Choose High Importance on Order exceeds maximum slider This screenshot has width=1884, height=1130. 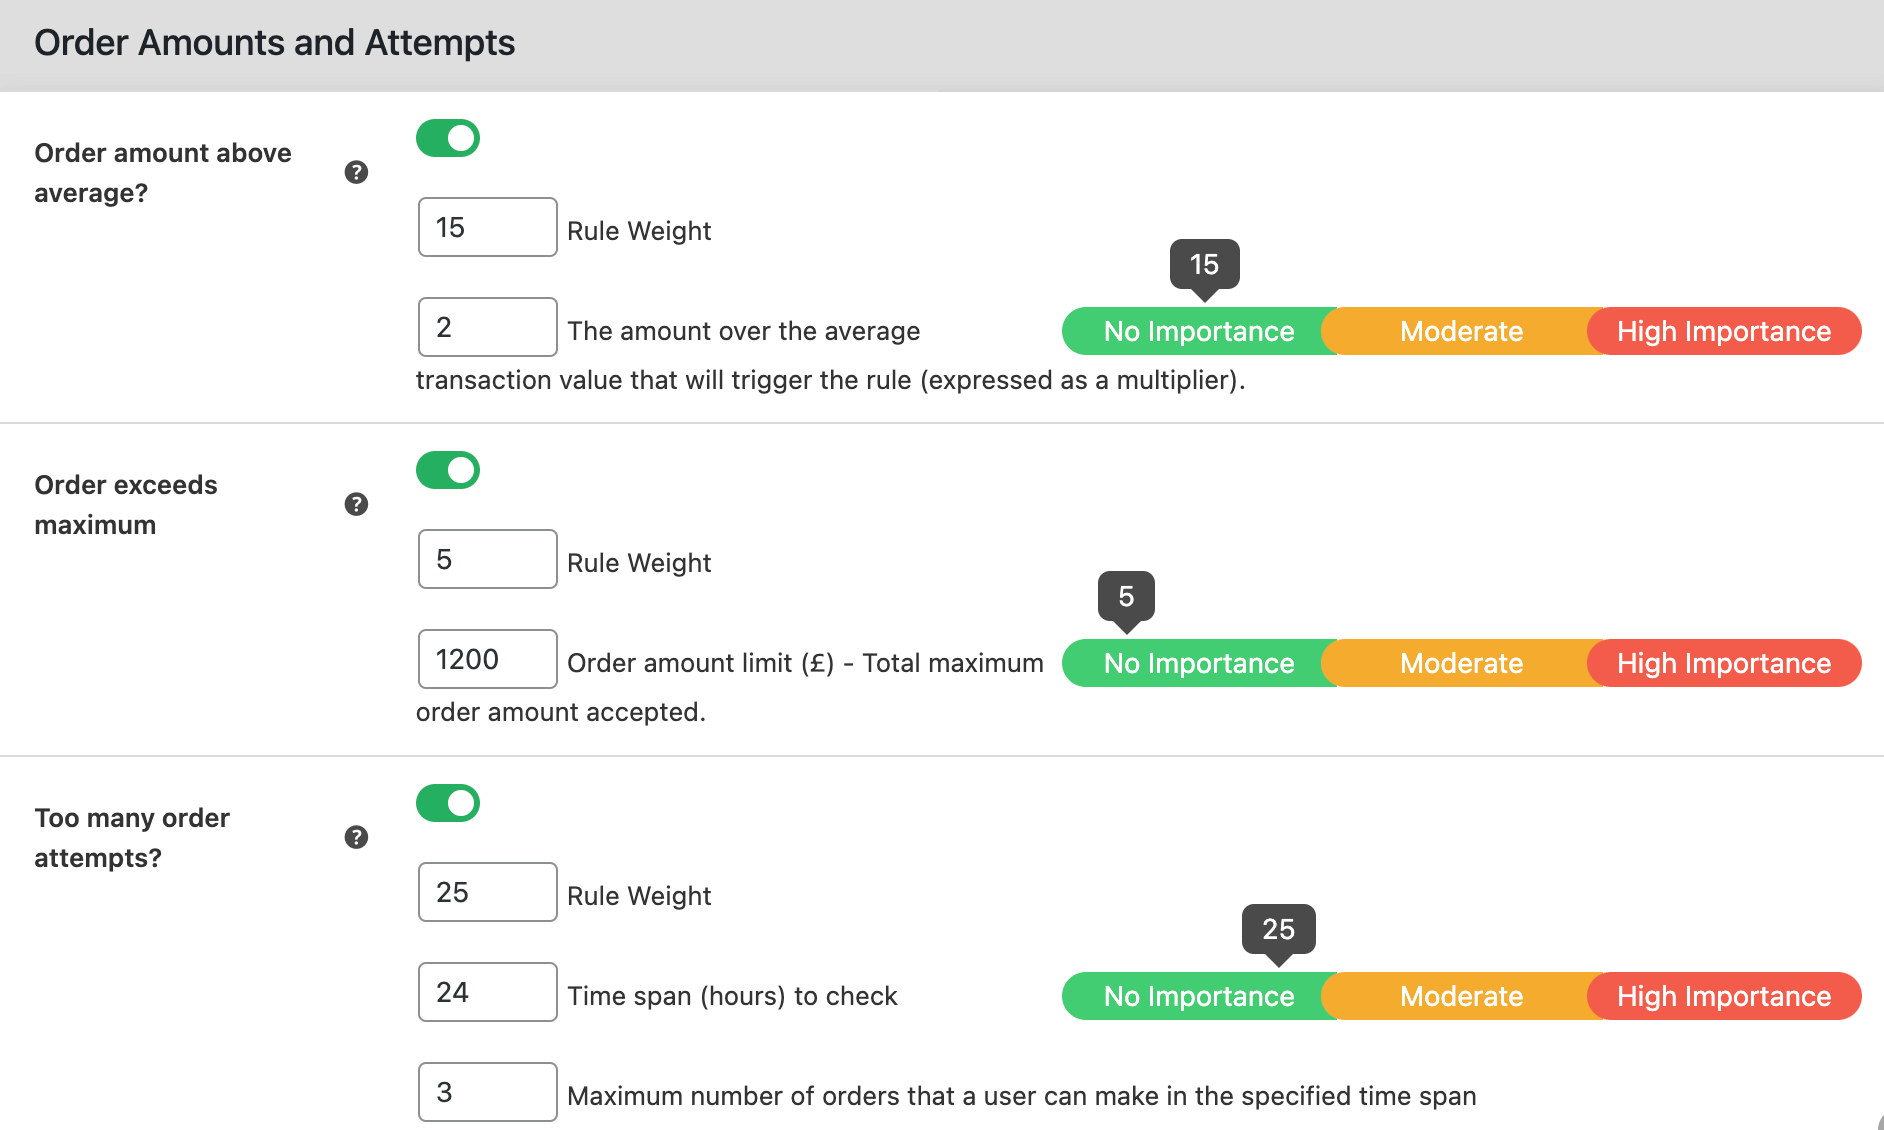[x=1724, y=663]
